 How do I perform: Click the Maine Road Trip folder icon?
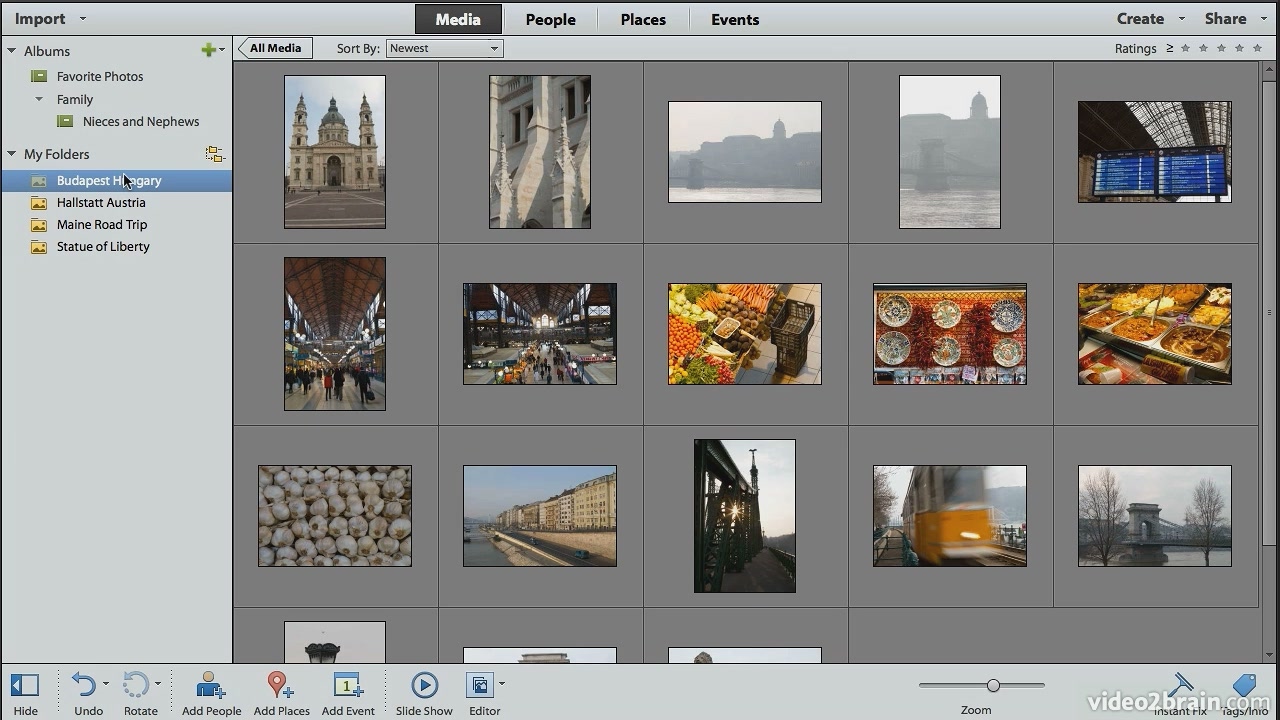39,225
